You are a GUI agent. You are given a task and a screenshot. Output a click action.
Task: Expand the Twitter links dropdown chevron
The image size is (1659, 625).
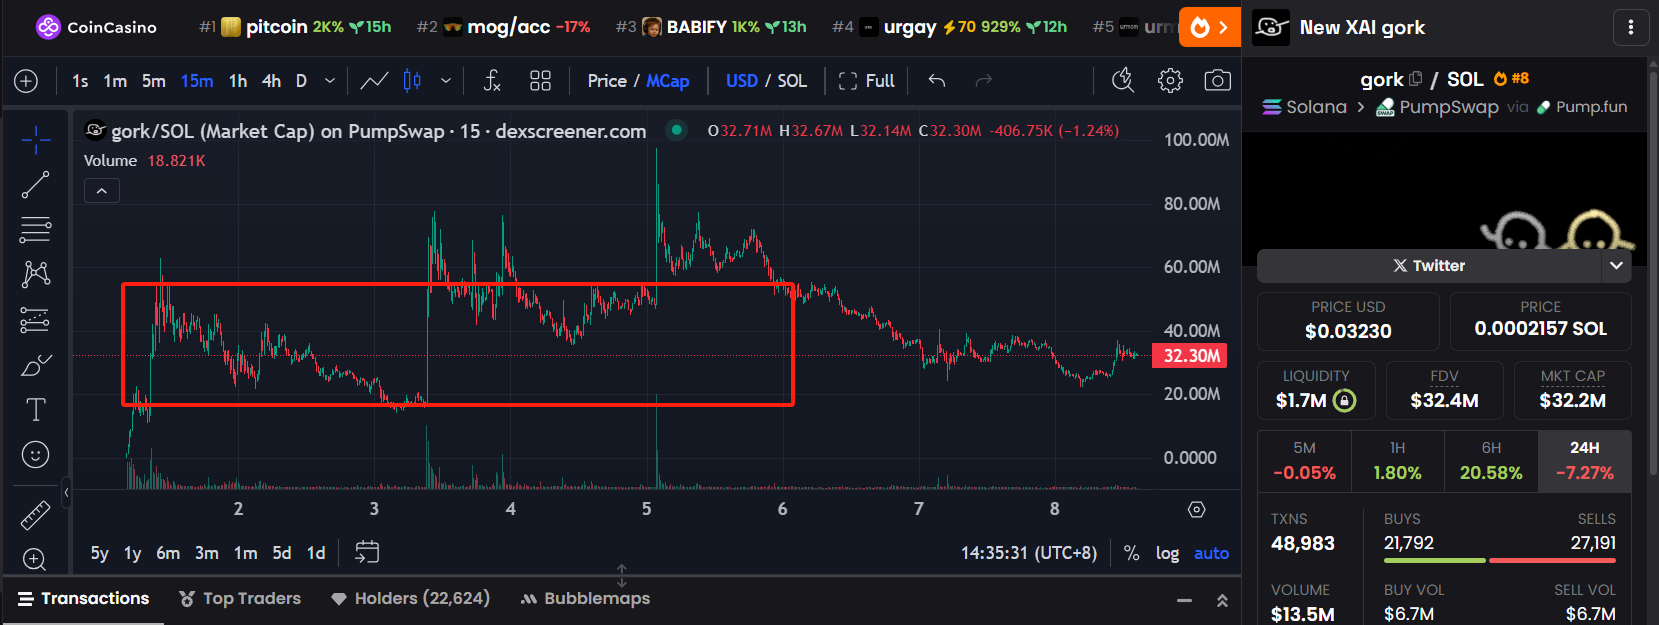pos(1616,266)
